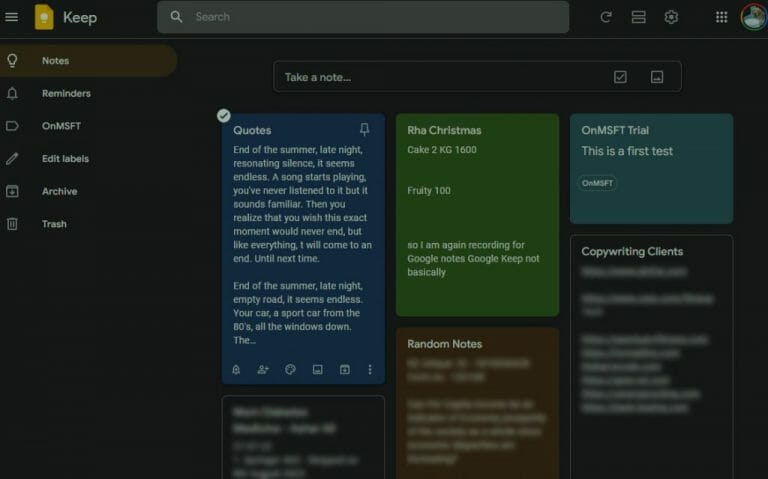Switch to list view layout icon

point(638,17)
